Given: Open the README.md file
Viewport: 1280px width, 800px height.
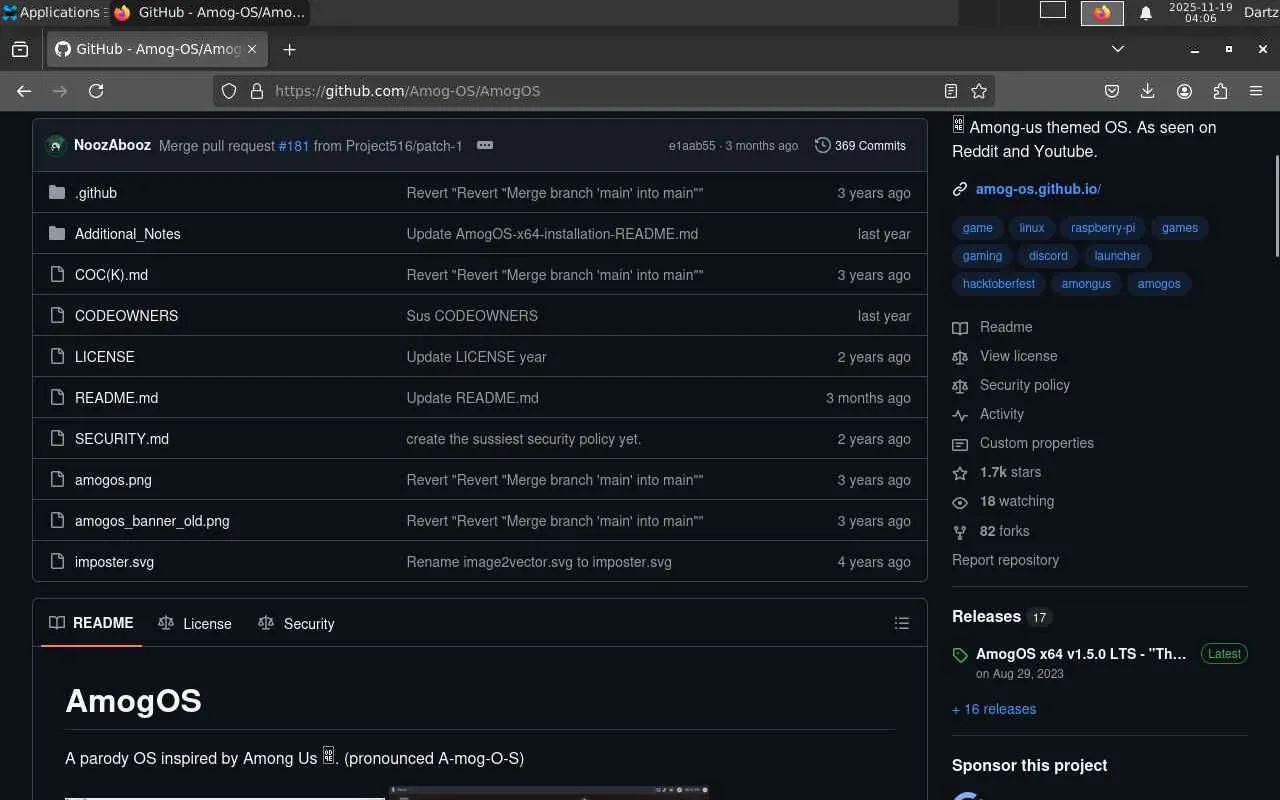Looking at the screenshot, I should click(116, 398).
